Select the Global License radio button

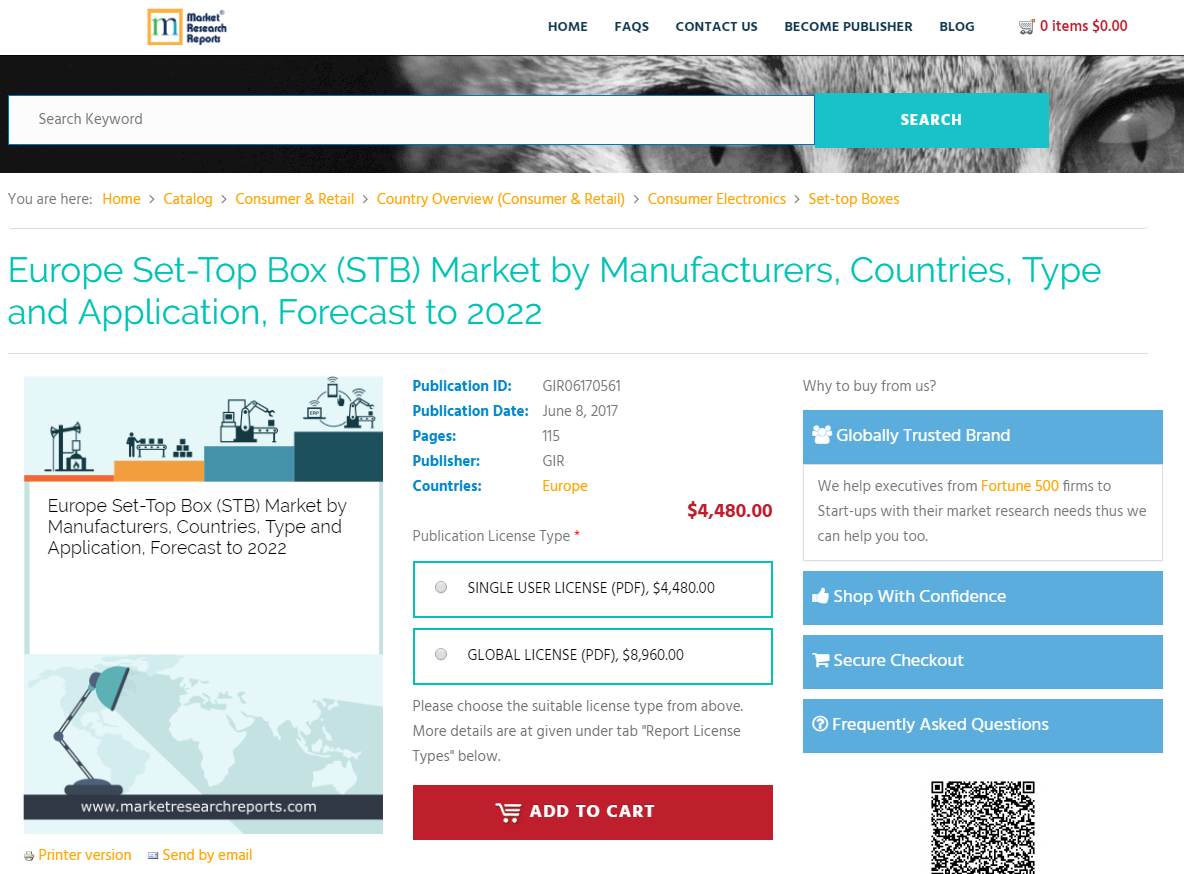(x=441, y=654)
